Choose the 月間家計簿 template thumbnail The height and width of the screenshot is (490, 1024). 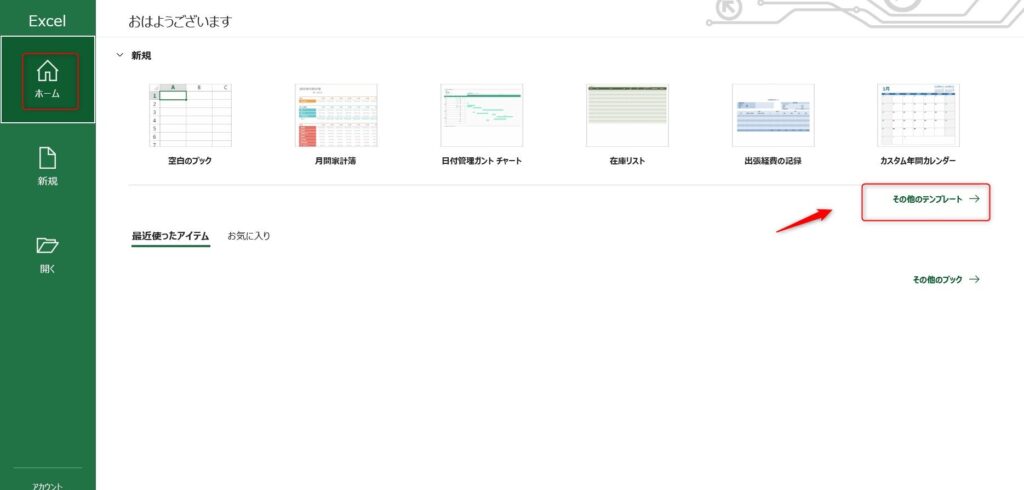(x=336, y=115)
